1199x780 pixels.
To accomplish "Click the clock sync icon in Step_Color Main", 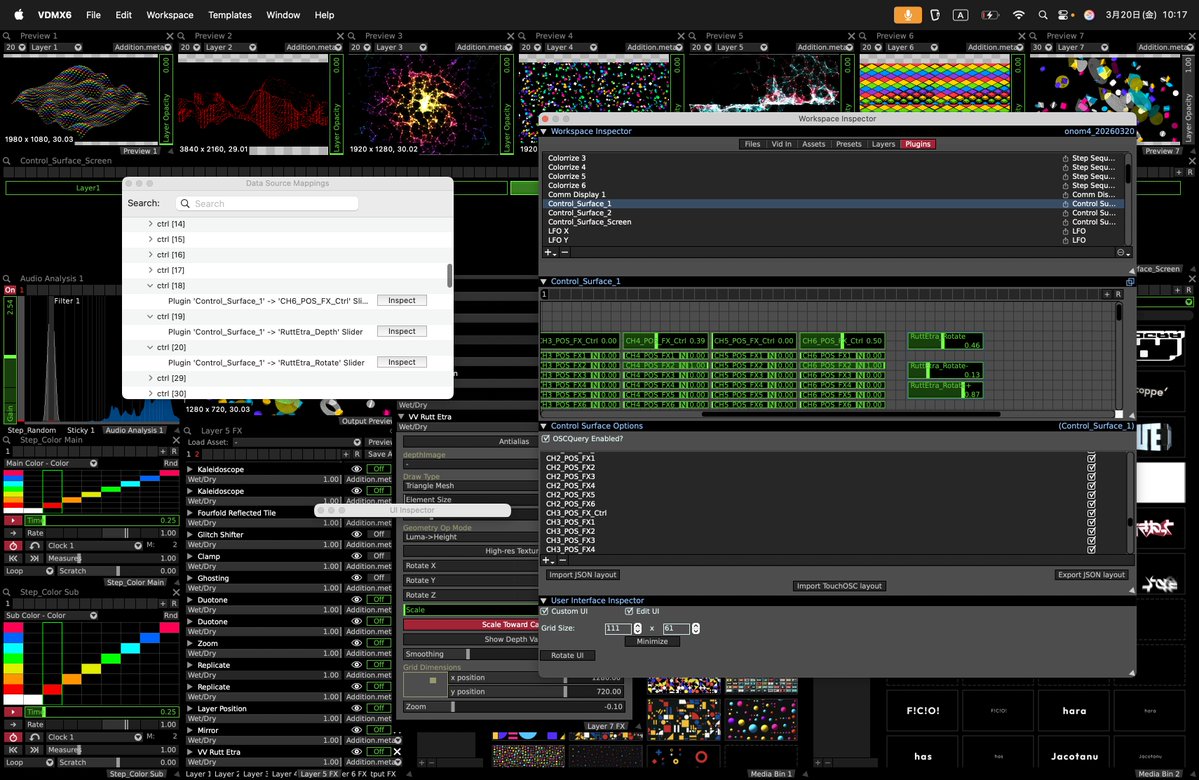I will point(13,546).
